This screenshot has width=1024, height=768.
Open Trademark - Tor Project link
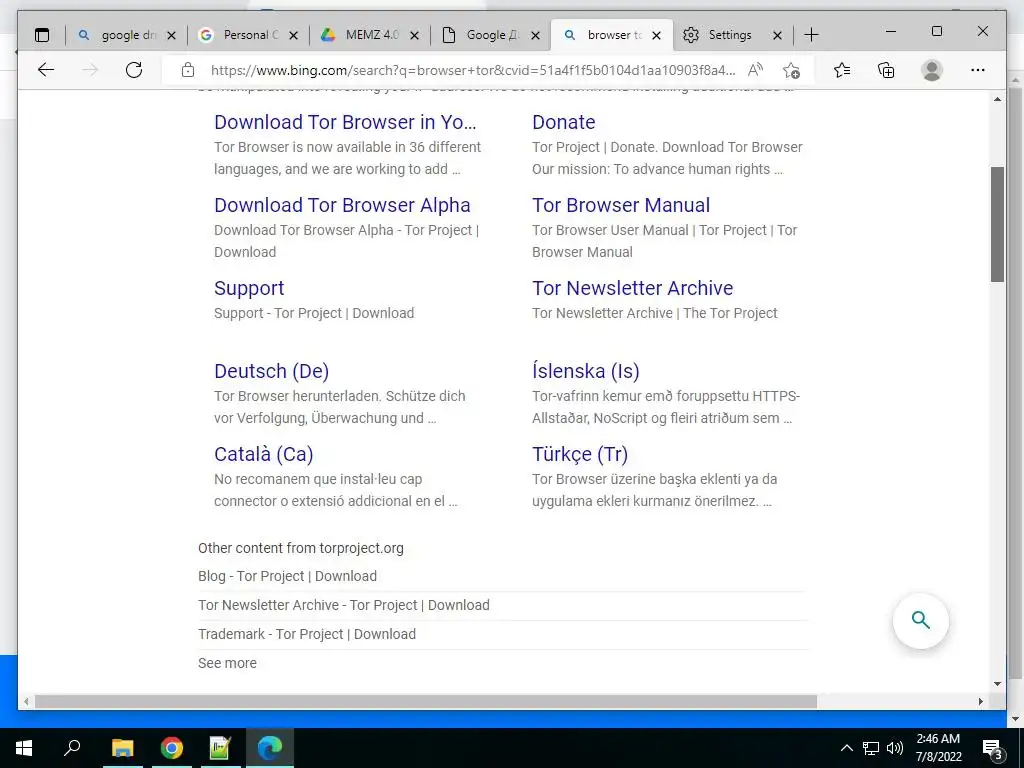307,634
